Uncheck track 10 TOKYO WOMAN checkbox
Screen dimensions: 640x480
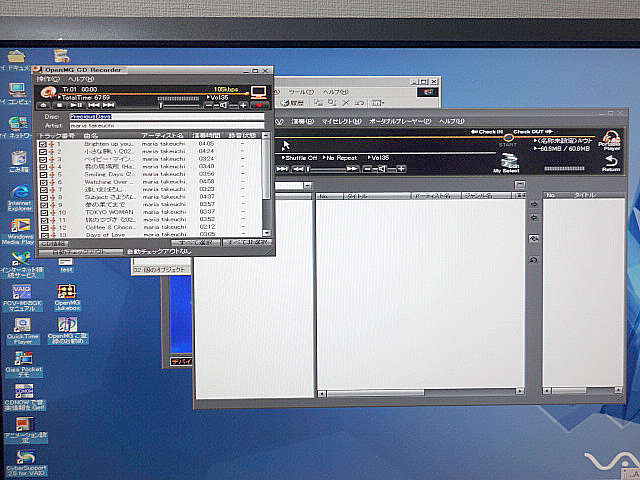click(x=44, y=213)
